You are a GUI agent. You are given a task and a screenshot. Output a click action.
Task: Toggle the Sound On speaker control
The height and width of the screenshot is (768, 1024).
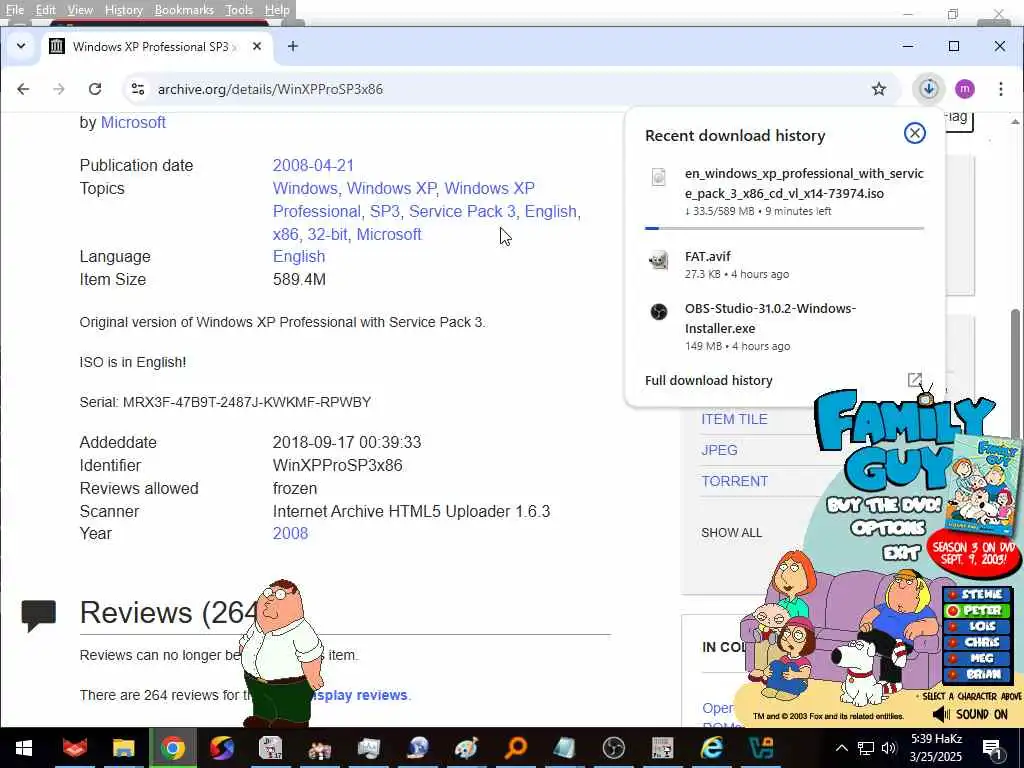[x=970, y=714]
